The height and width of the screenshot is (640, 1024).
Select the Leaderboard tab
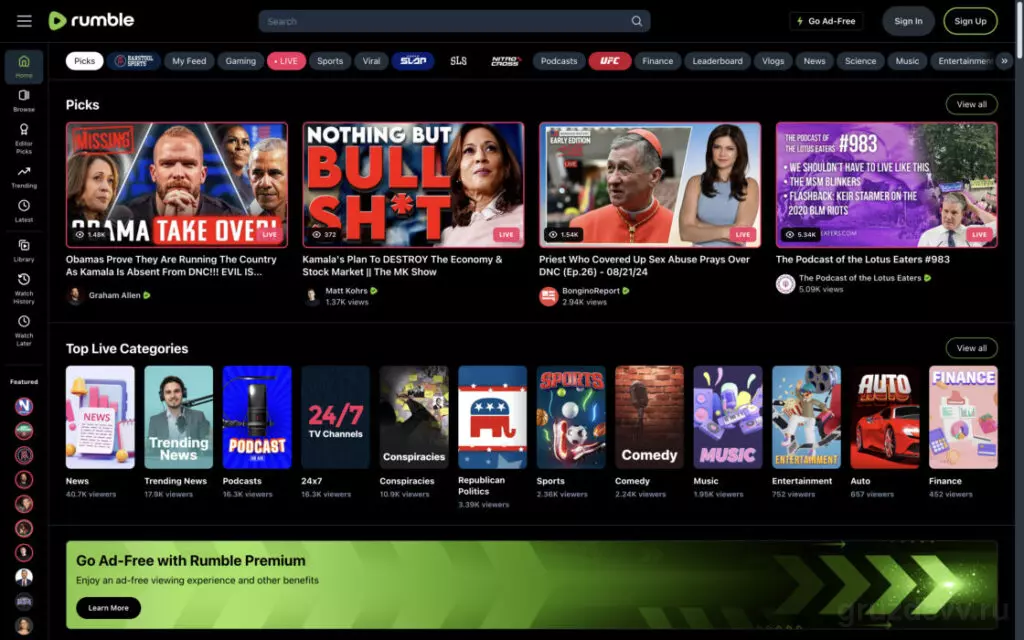(x=717, y=61)
